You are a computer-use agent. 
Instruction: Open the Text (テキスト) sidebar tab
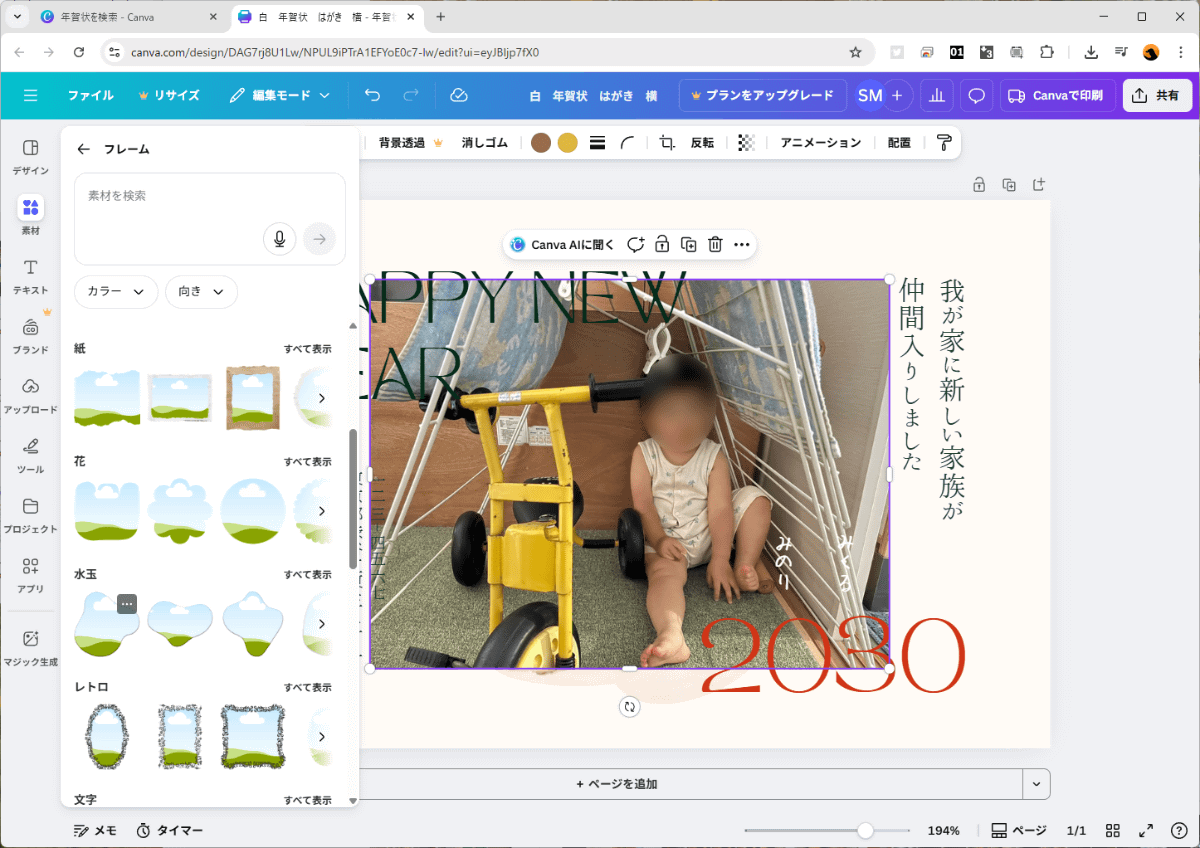pyautogui.click(x=30, y=277)
